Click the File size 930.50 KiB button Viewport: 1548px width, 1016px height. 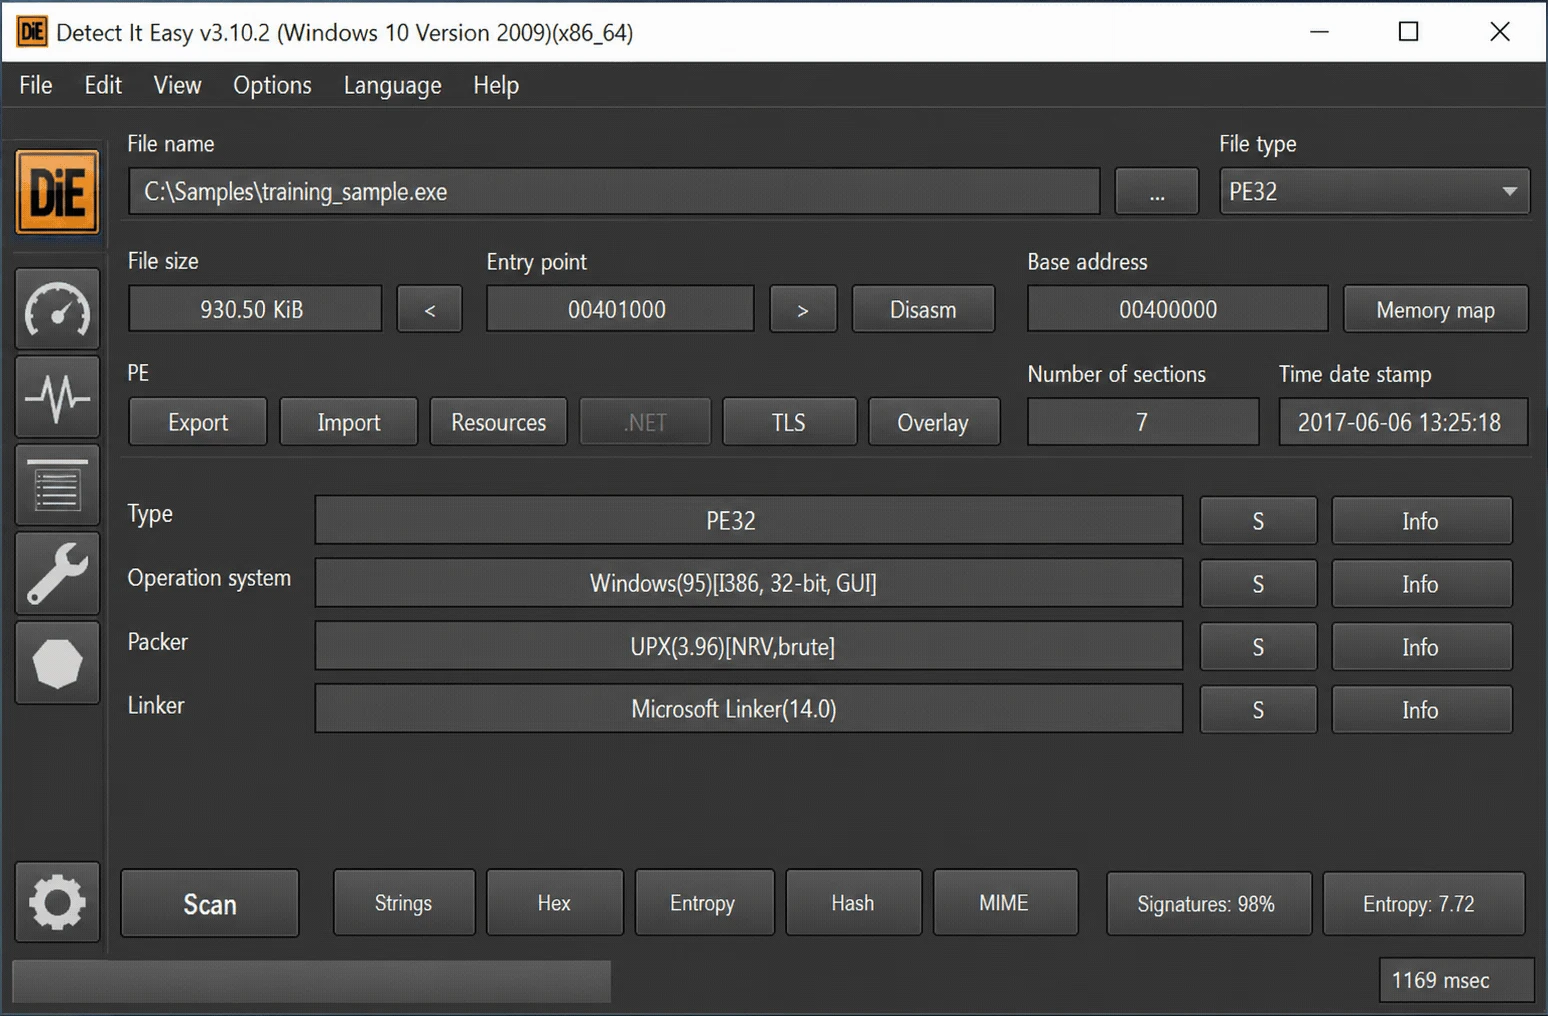(255, 309)
